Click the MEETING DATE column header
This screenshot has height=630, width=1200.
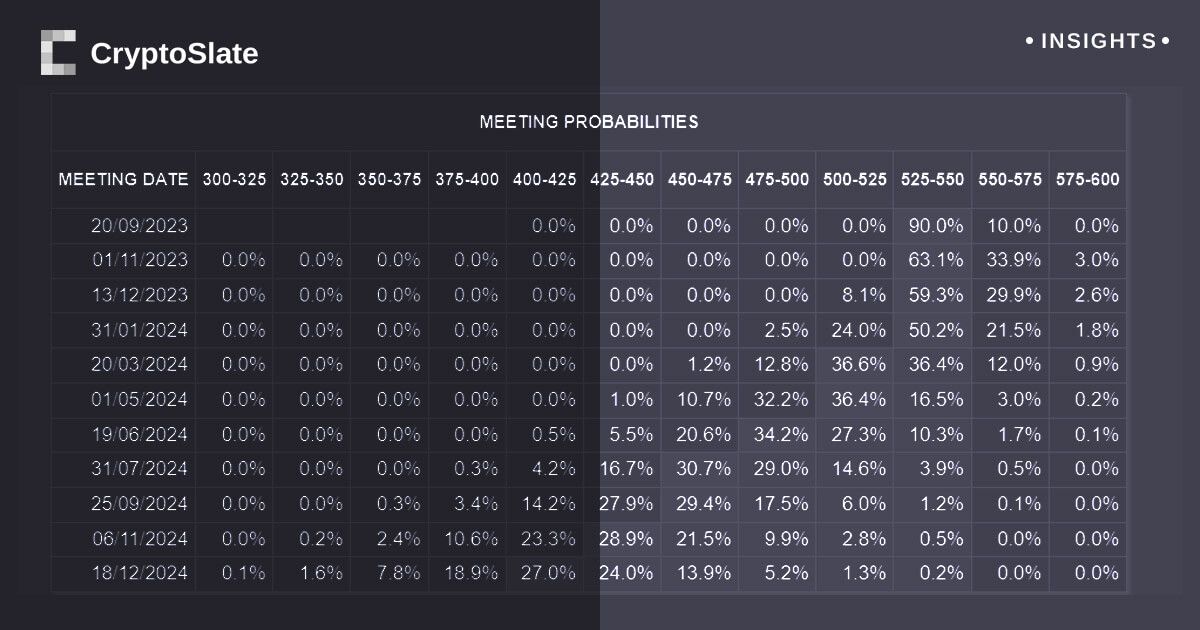coord(123,180)
